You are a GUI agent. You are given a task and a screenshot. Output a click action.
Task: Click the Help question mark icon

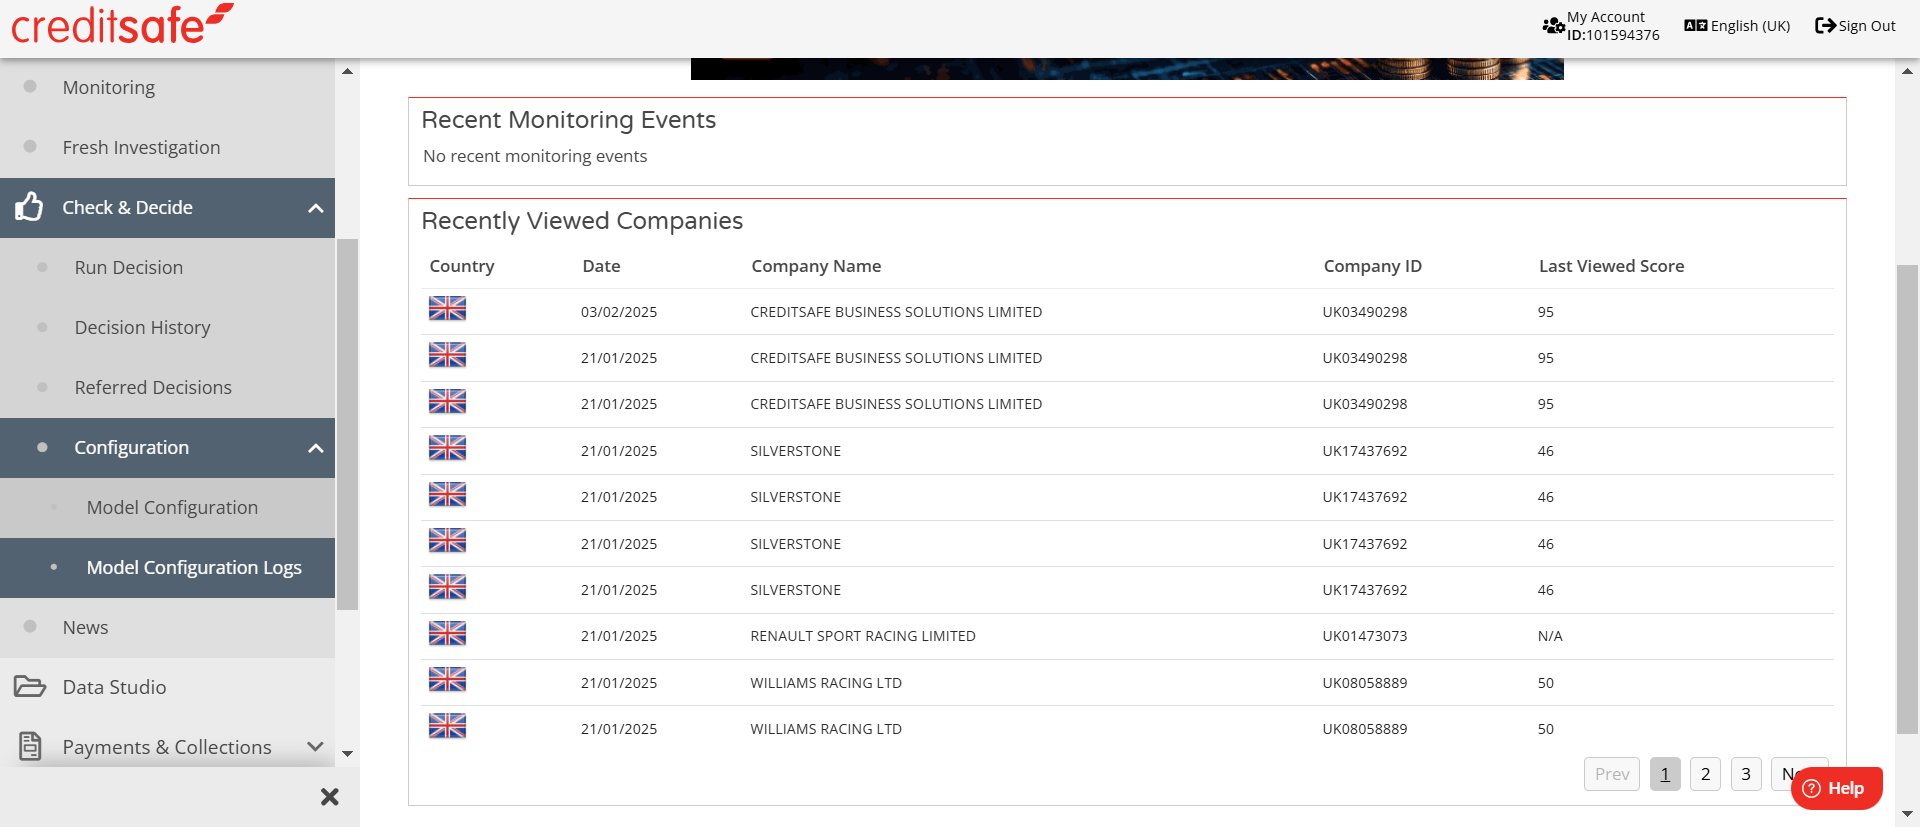pyautogui.click(x=1811, y=788)
